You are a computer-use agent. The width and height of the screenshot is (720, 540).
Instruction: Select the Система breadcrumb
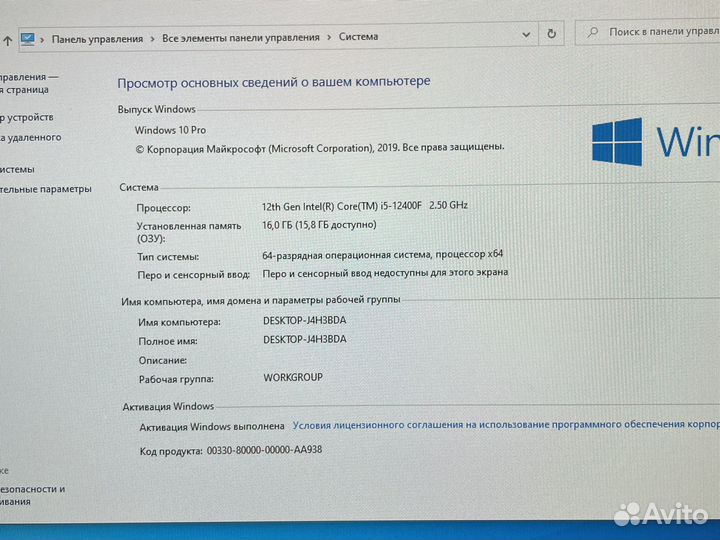pos(358,36)
